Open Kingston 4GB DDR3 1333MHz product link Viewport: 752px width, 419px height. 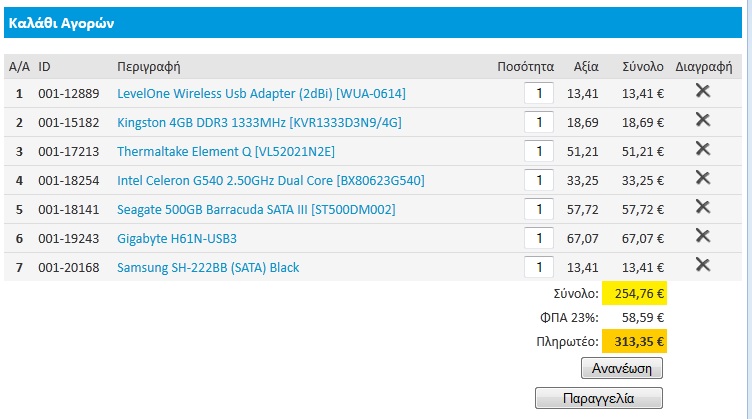click(259, 123)
